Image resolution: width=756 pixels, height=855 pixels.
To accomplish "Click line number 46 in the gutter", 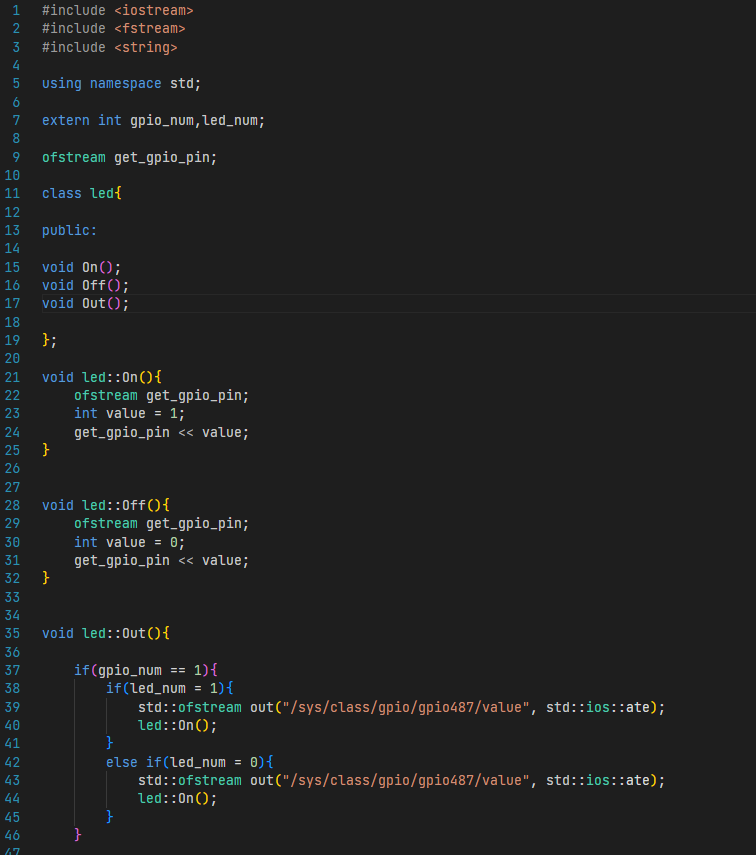I will tap(12, 835).
